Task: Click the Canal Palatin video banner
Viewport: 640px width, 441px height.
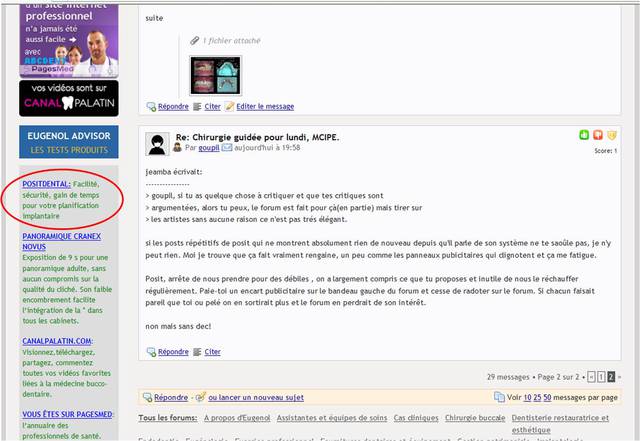Action: [69, 99]
